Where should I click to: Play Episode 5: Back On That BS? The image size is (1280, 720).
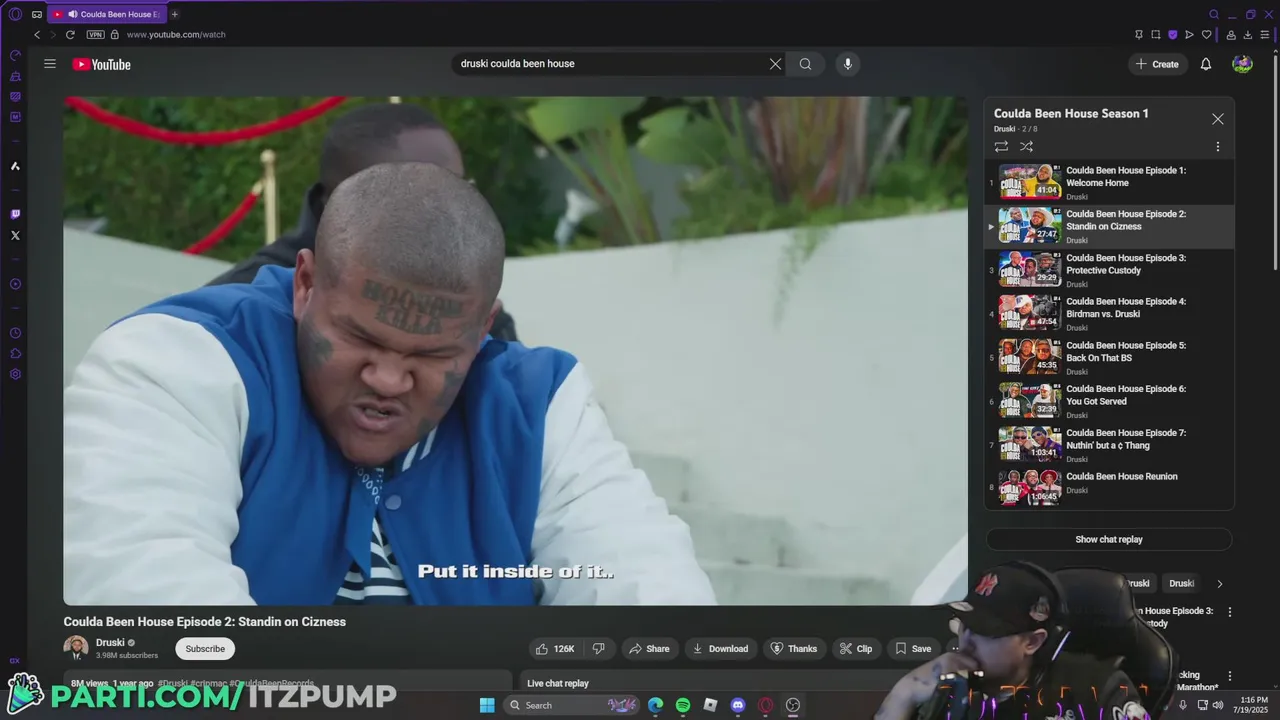coord(1109,358)
